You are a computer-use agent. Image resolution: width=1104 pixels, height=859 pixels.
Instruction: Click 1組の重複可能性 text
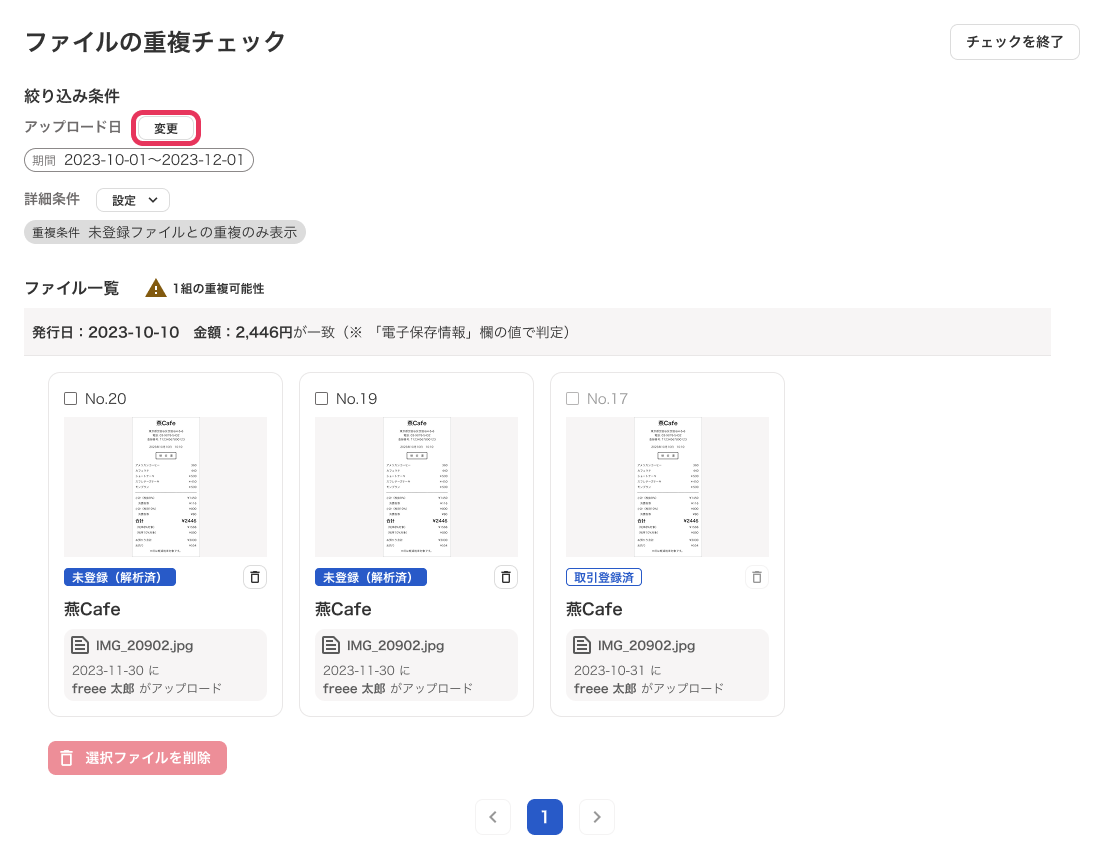point(218,289)
